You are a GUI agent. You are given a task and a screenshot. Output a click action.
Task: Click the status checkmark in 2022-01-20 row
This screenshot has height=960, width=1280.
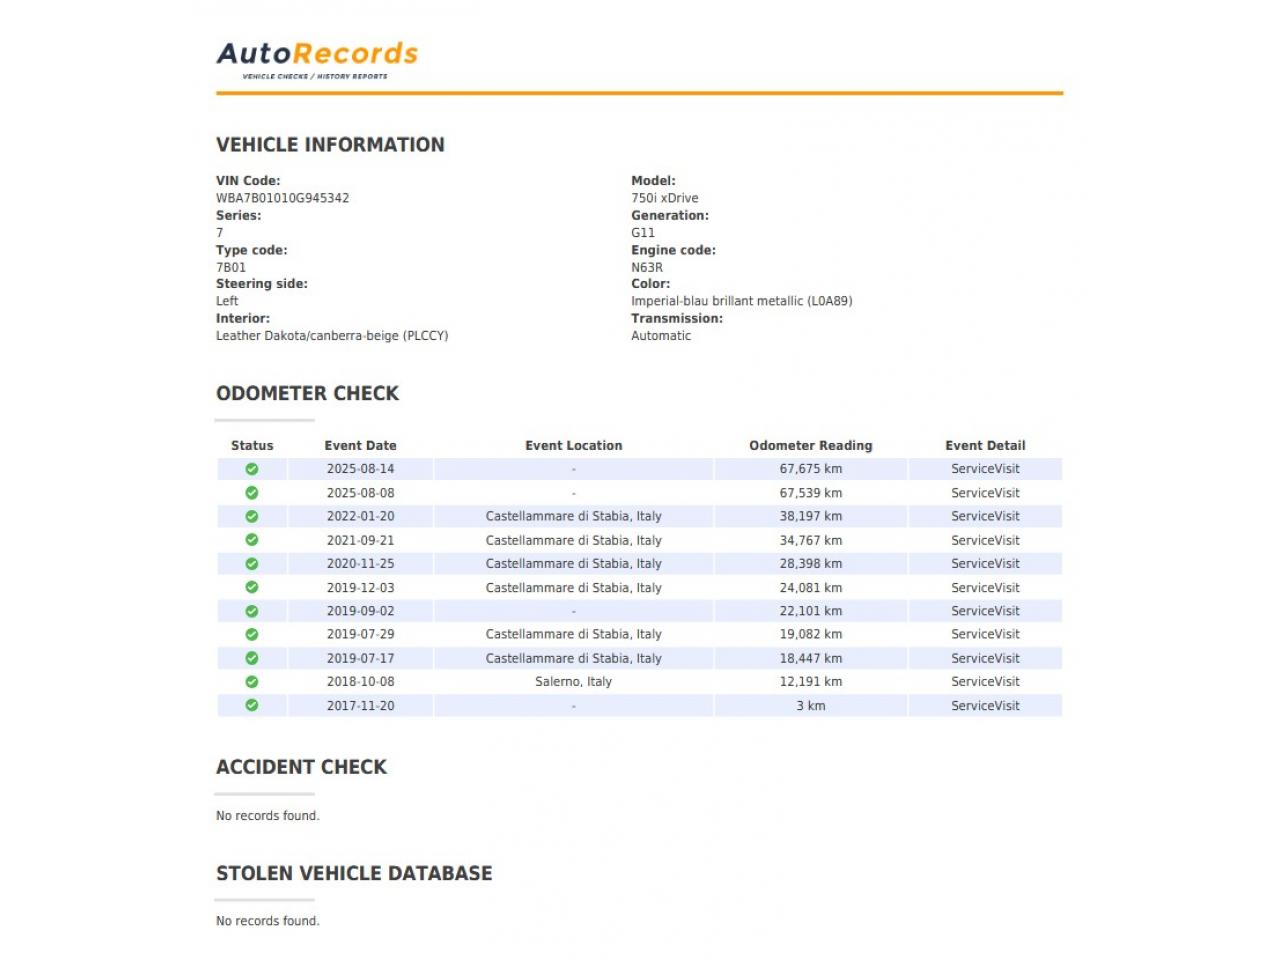point(252,517)
